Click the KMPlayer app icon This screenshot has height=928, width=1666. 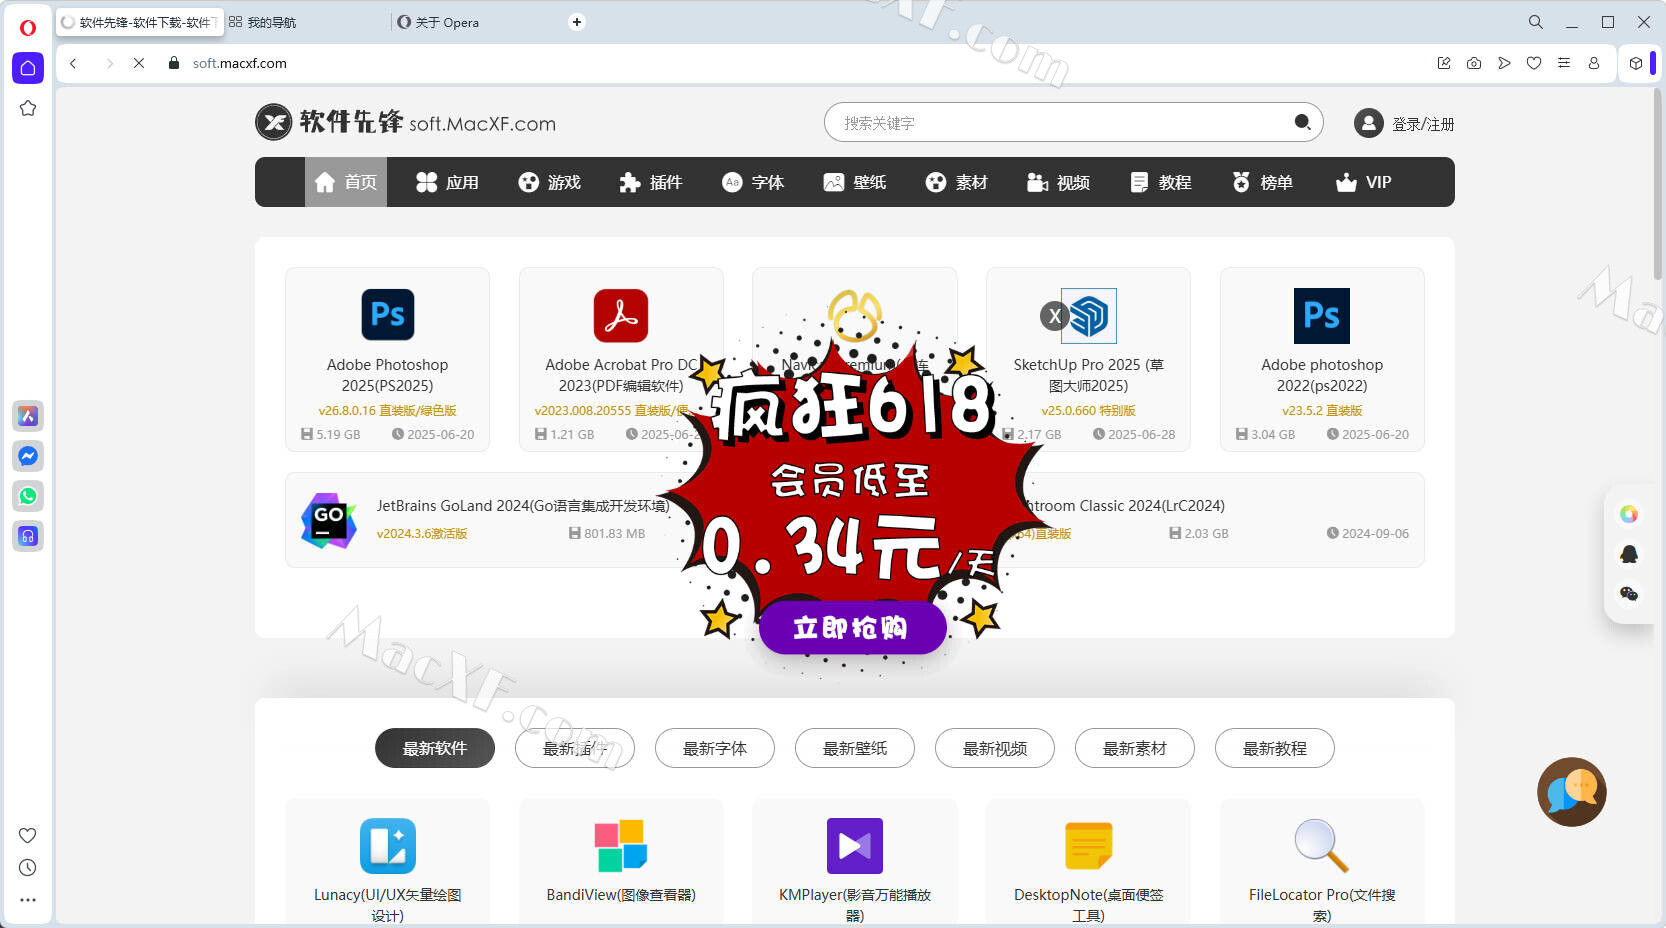coord(855,846)
